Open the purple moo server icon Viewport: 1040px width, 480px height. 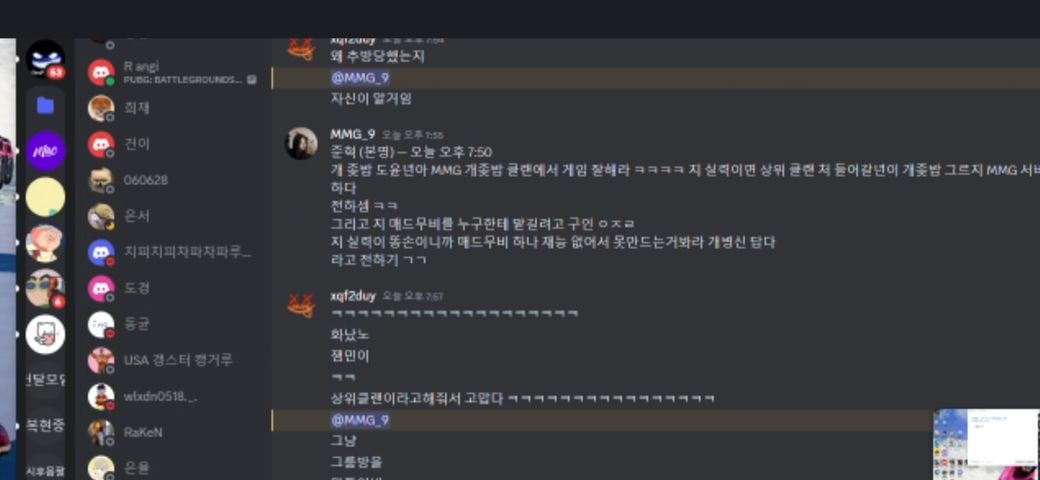pyautogui.click(x=45, y=150)
